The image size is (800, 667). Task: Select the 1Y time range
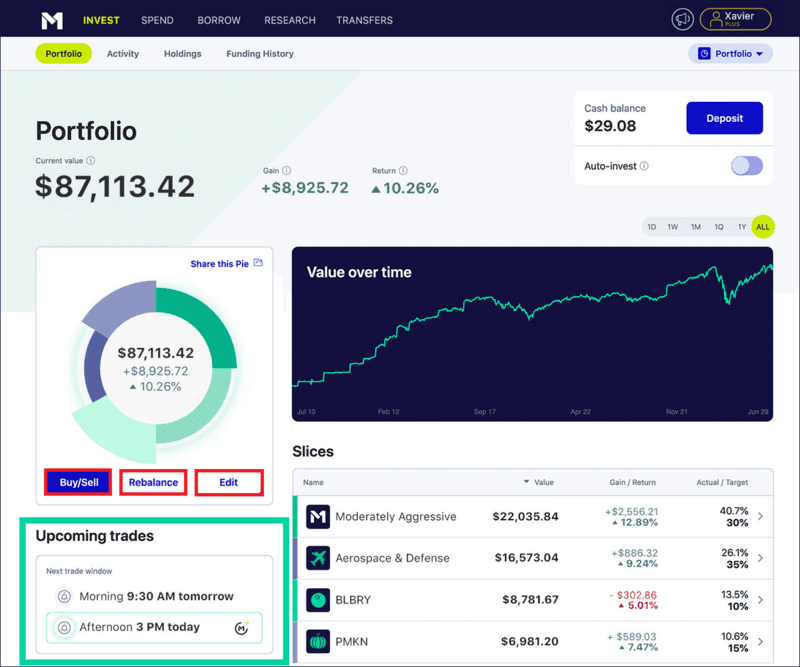click(x=742, y=227)
